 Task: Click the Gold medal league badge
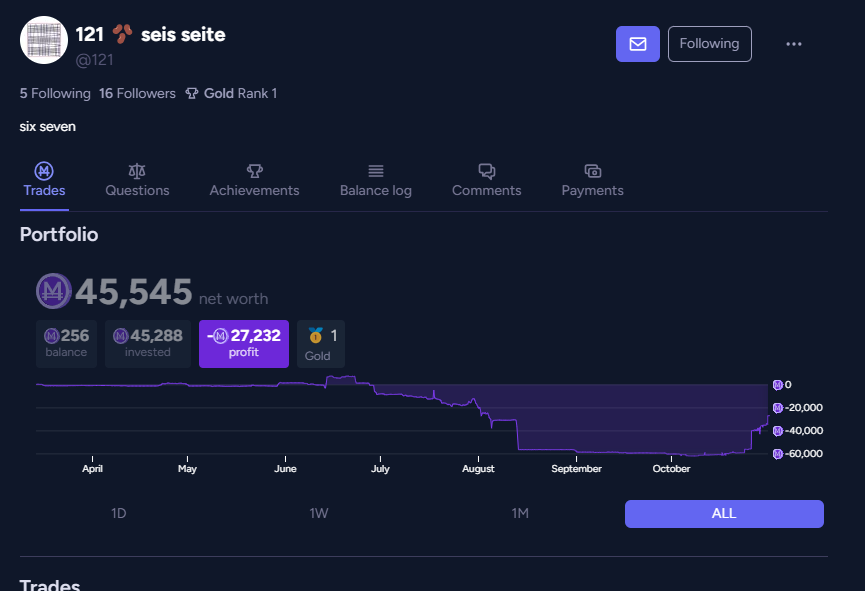coord(320,343)
